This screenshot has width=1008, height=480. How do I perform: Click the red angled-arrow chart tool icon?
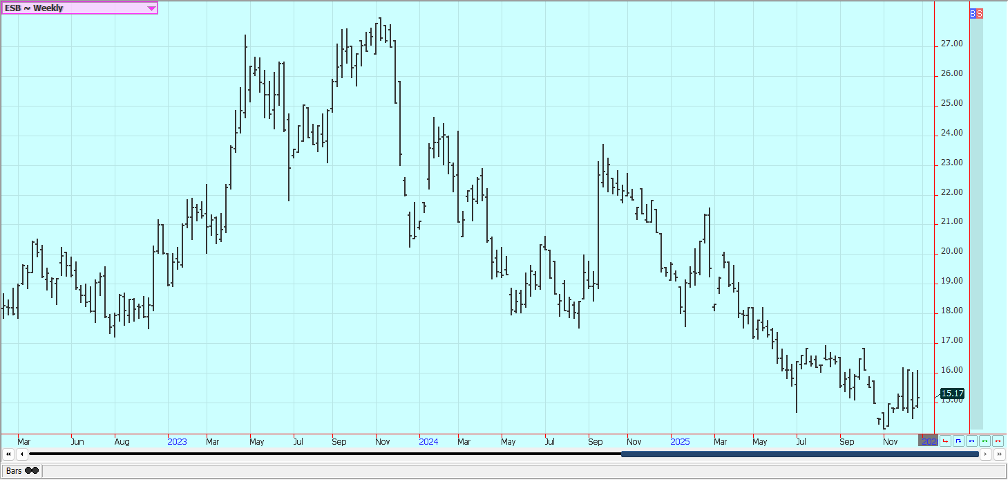945,440
